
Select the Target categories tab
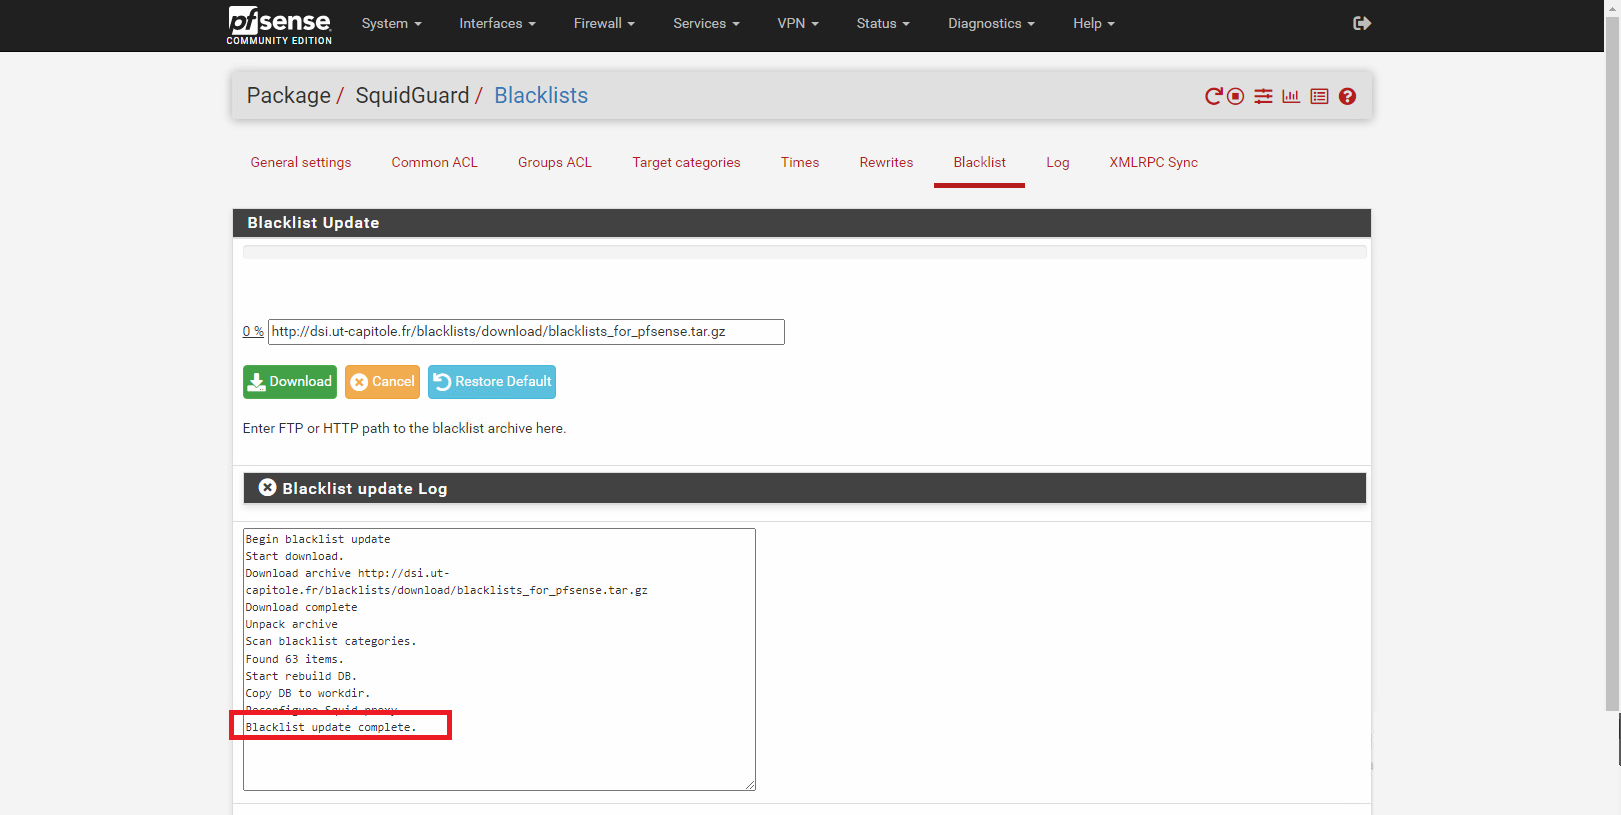686,162
